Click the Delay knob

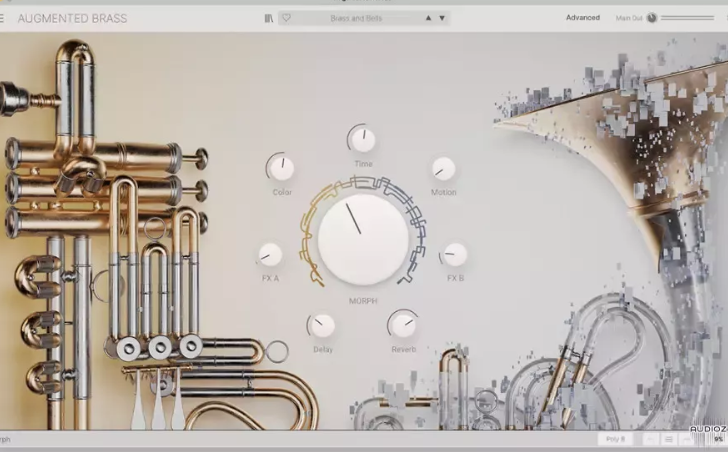(x=323, y=326)
